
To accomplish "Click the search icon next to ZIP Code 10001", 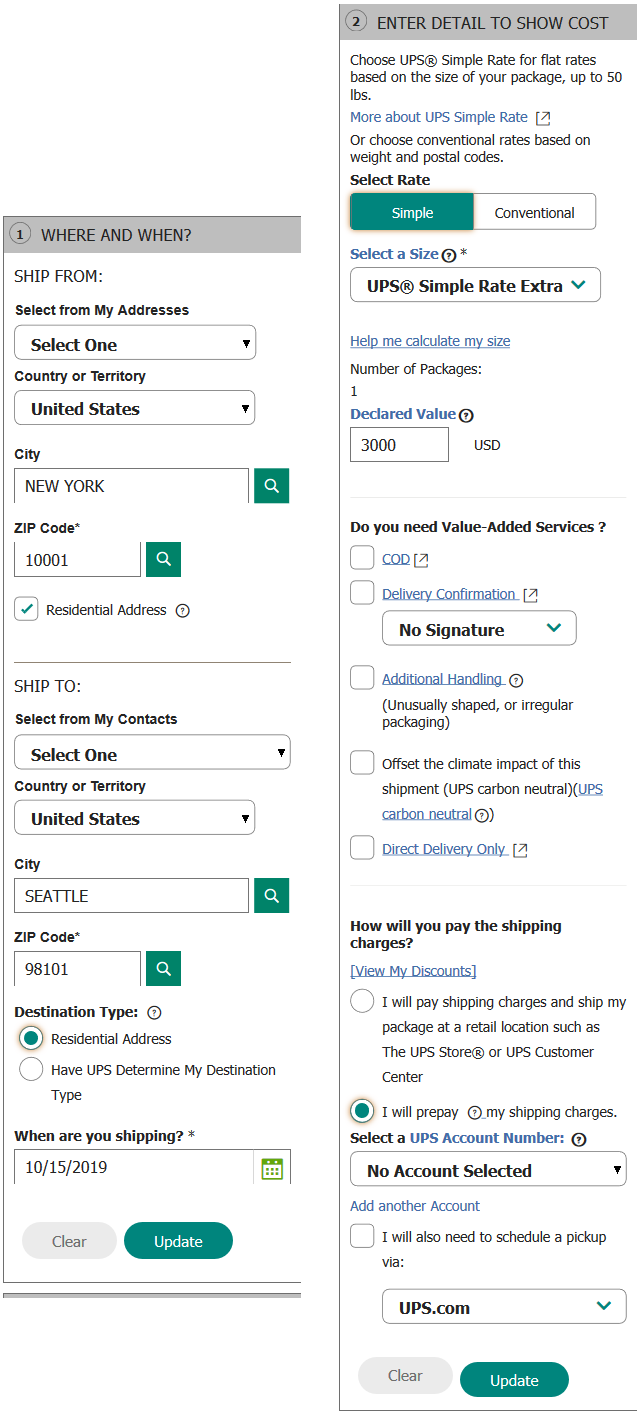I will tap(163, 559).
